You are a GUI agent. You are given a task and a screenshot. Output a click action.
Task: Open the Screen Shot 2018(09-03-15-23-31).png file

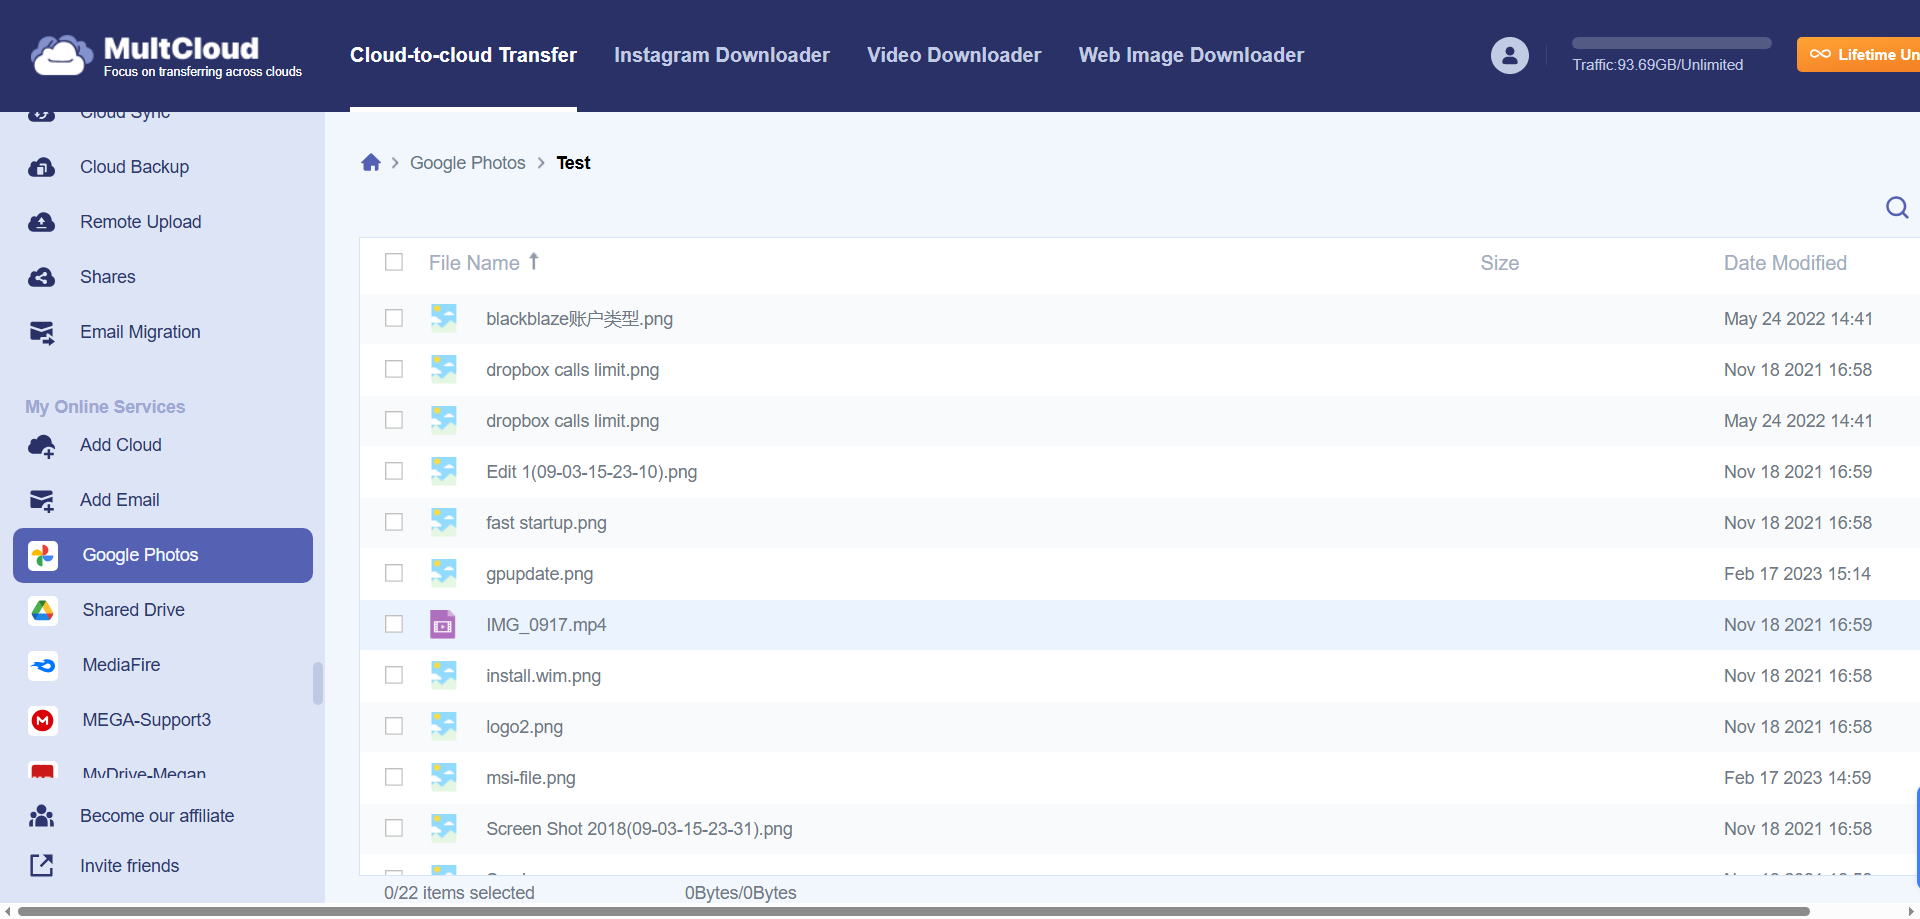639,829
